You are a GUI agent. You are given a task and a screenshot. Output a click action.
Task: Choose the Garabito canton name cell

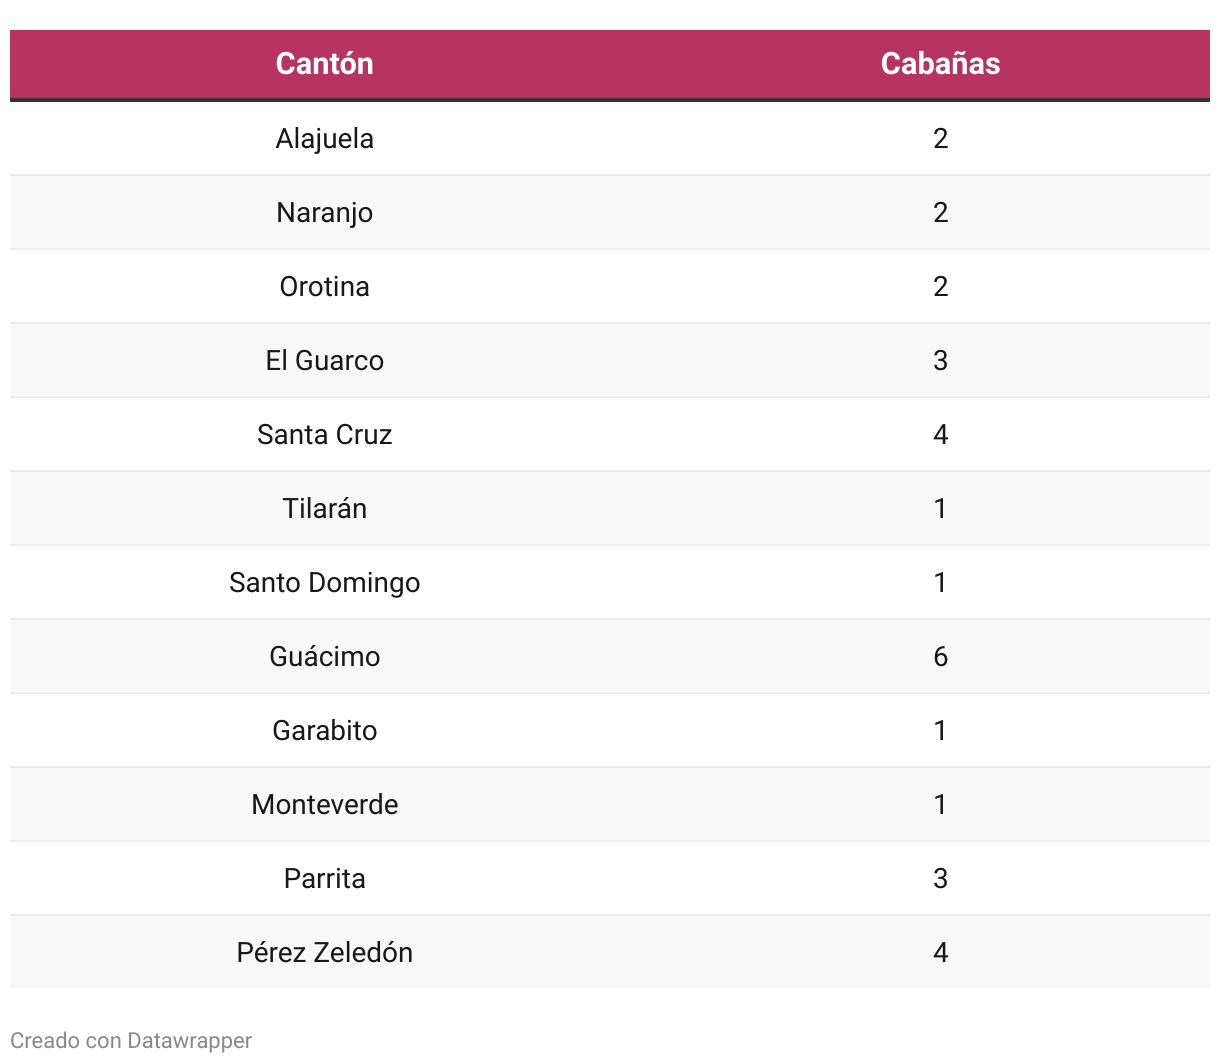[x=324, y=730]
